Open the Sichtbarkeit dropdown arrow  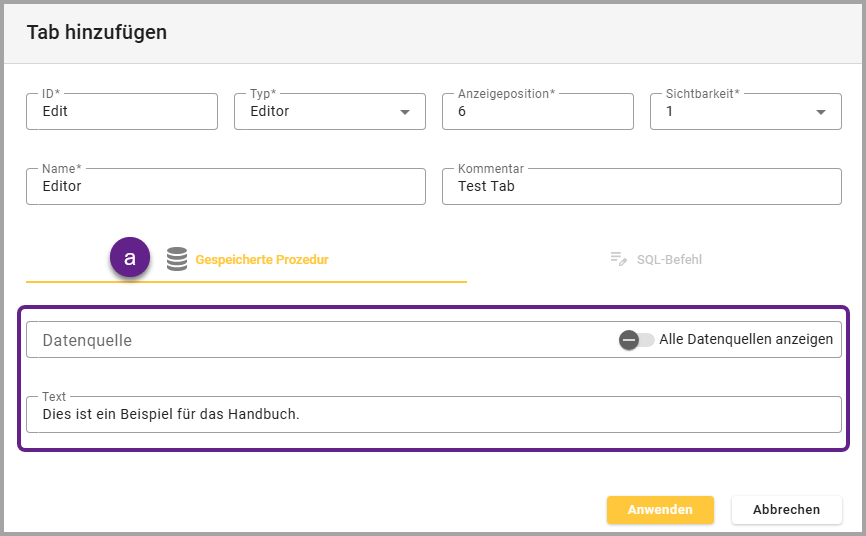(821, 112)
